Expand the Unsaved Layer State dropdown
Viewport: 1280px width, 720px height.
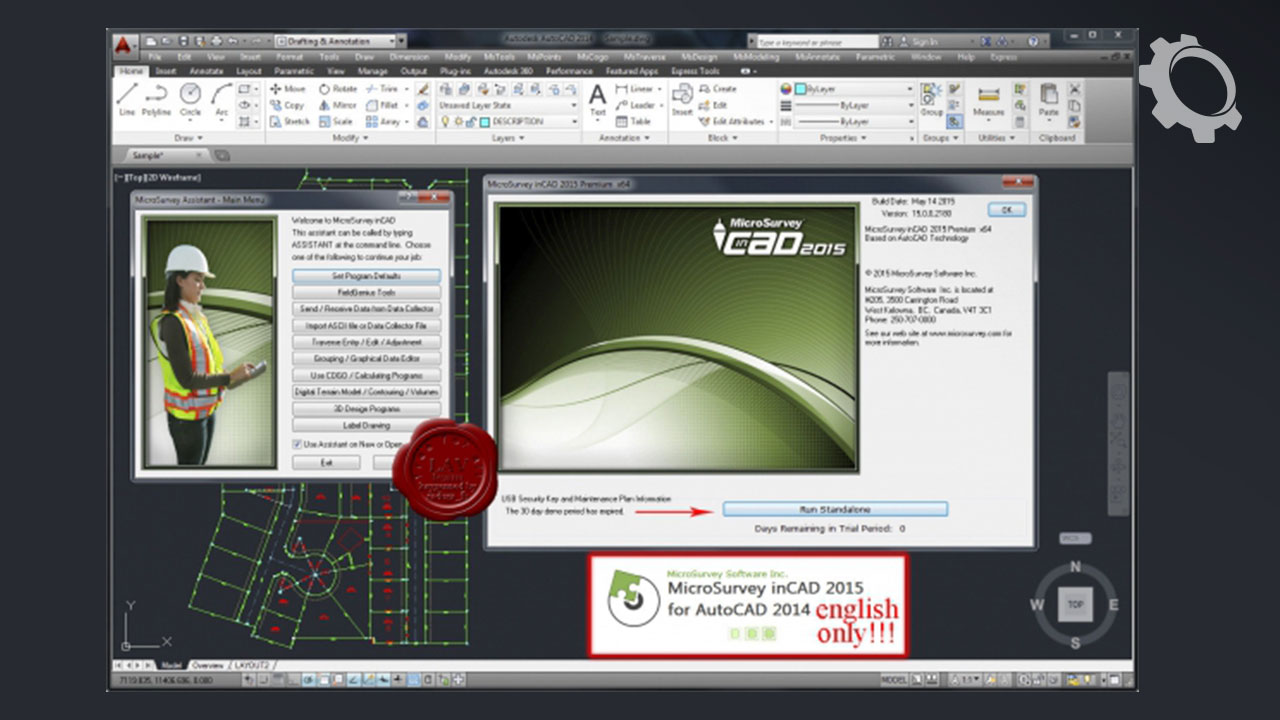(x=573, y=105)
